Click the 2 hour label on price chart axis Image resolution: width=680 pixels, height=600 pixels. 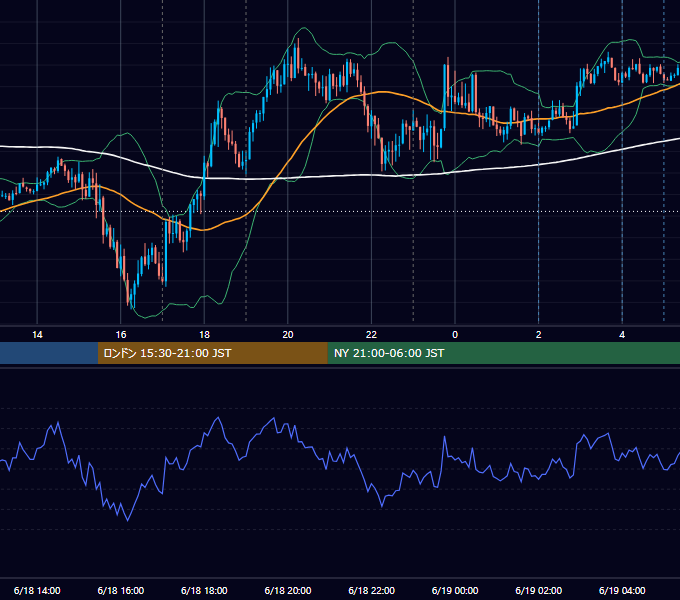click(539, 335)
